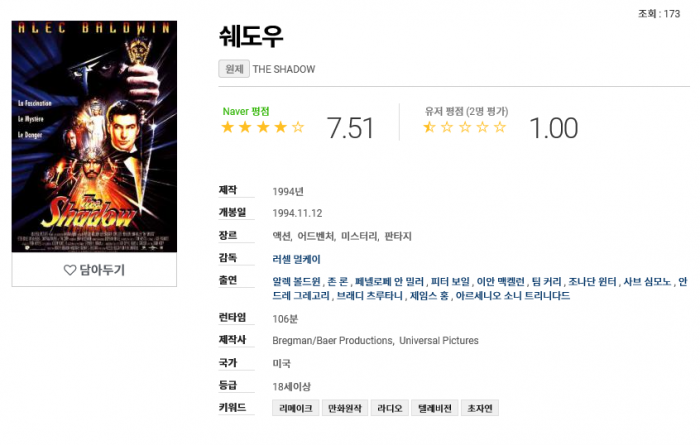Click the 만화원작 keyword tag
The image size is (700, 445).
click(343, 409)
